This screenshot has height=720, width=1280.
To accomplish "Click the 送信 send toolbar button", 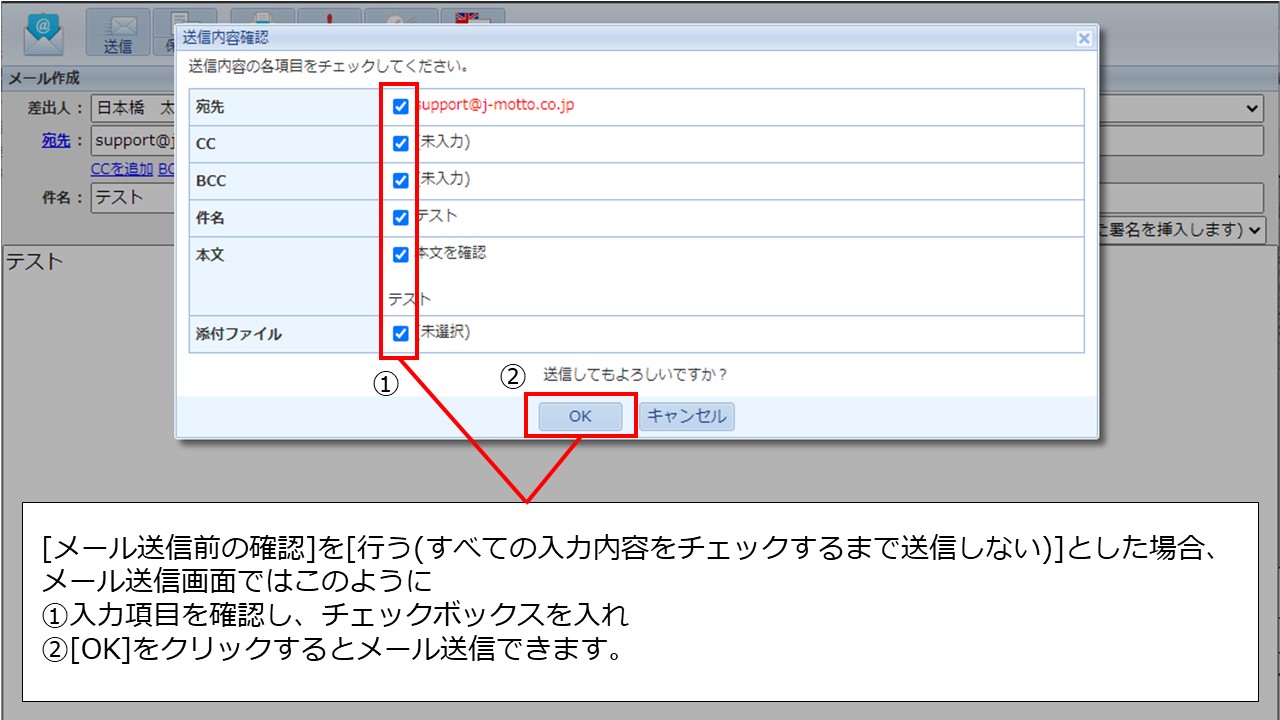I will click(x=118, y=34).
